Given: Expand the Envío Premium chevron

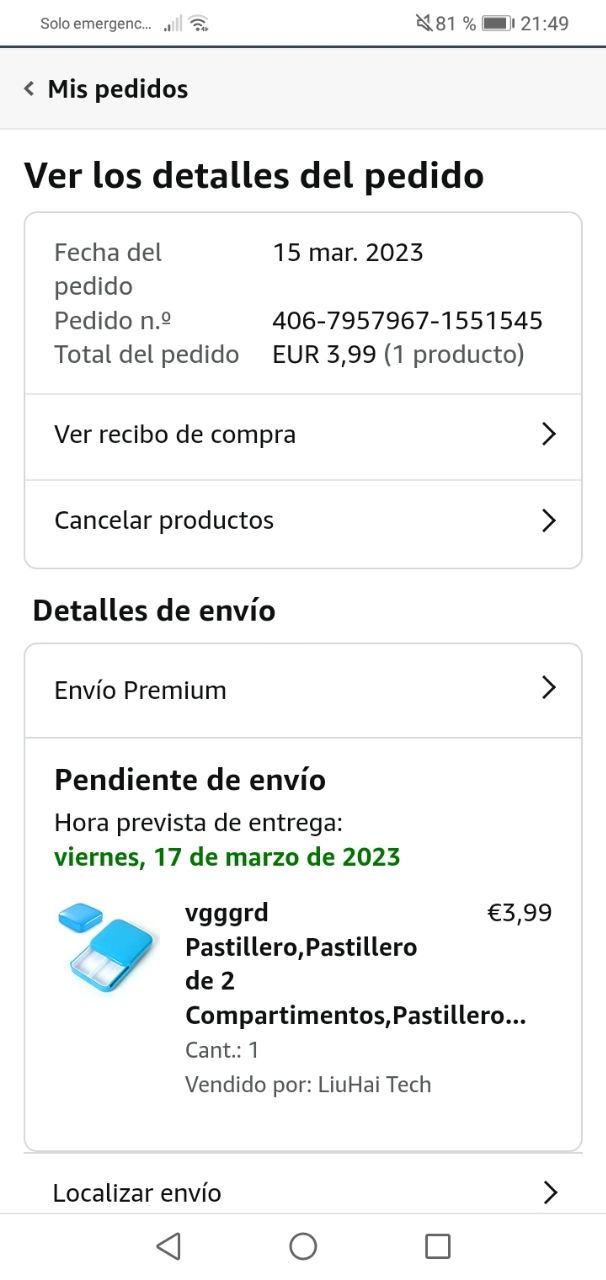Looking at the screenshot, I should tap(548, 688).
